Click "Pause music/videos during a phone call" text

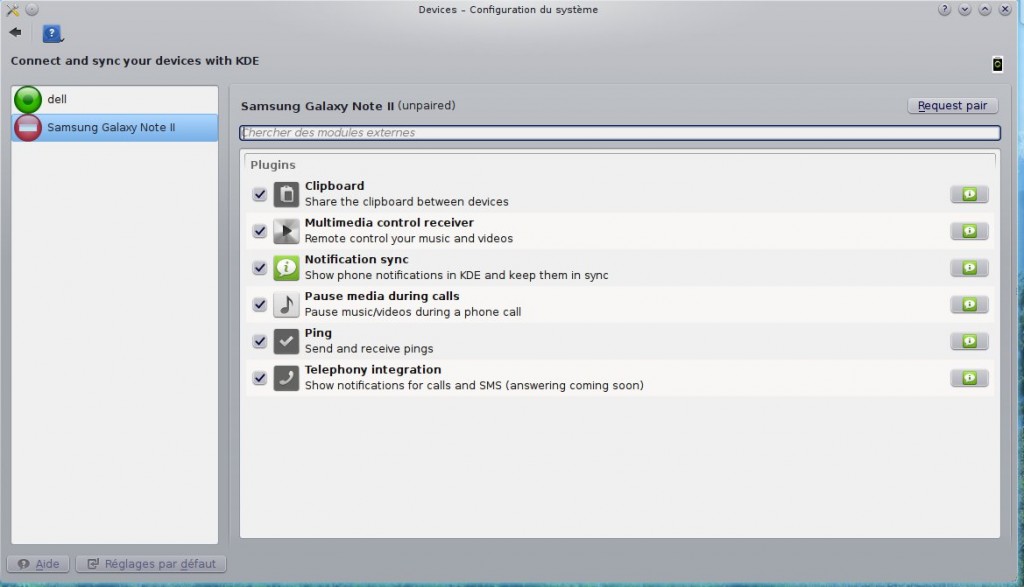[x=413, y=312]
